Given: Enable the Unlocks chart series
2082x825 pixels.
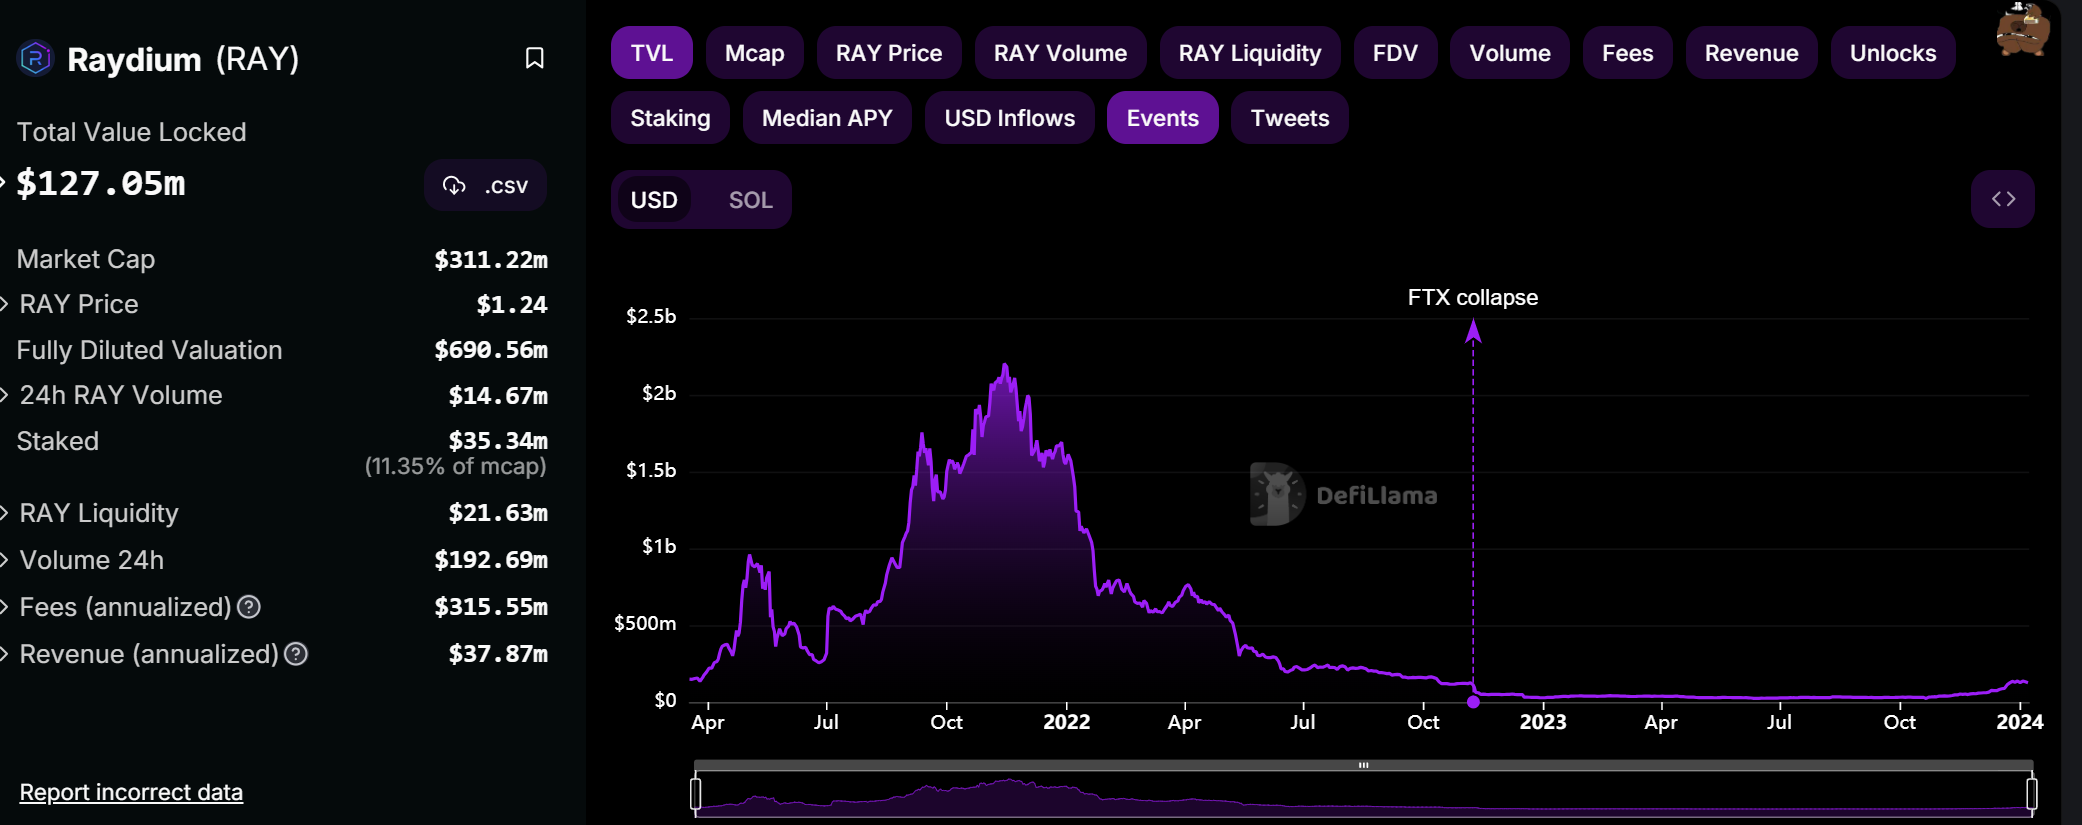Looking at the screenshot, I should pos(1893,53).
